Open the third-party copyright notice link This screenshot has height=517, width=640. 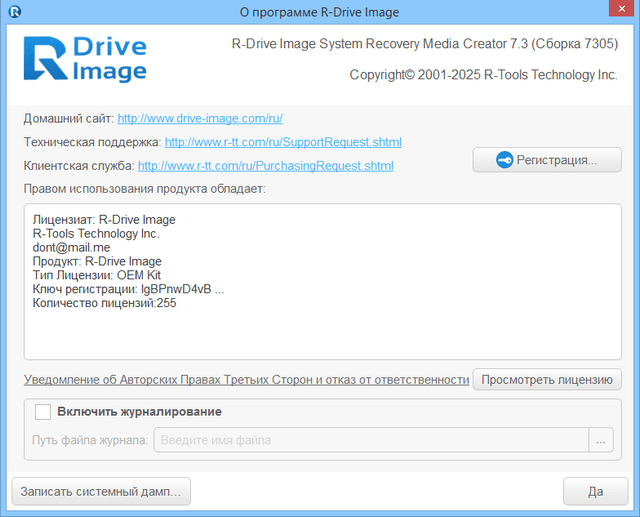pyautogui.click(x=246, y=380)
